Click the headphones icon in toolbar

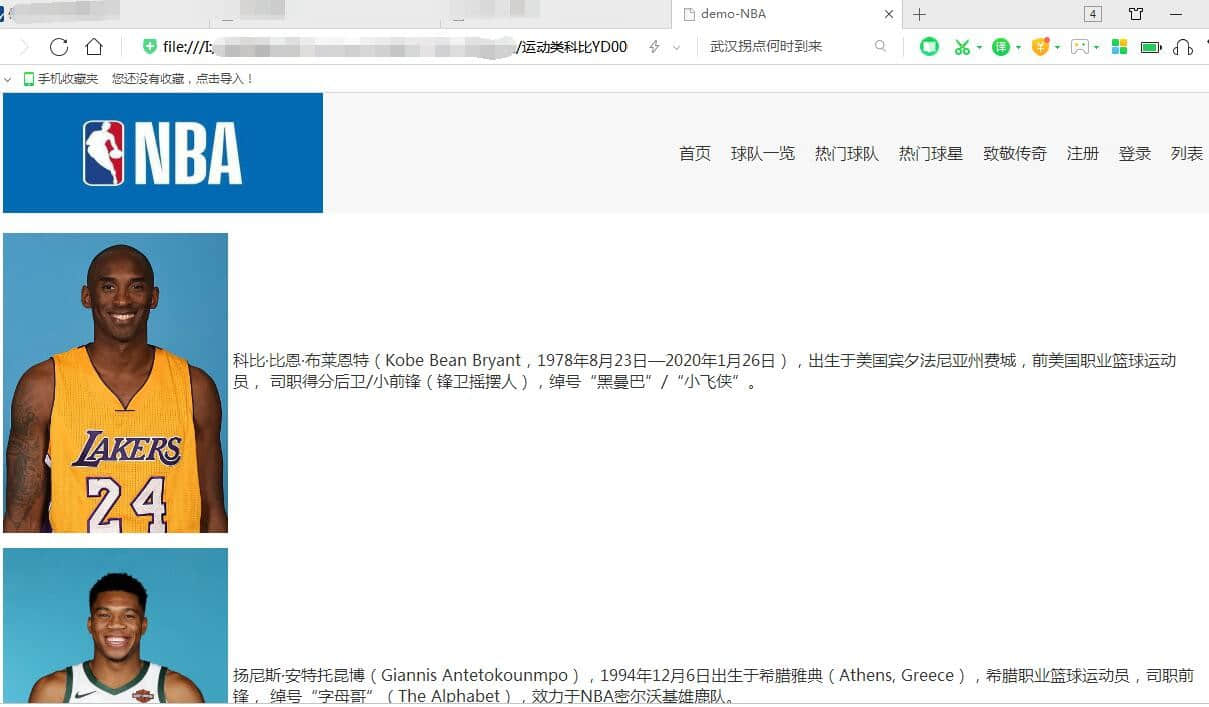(1183, 47)
